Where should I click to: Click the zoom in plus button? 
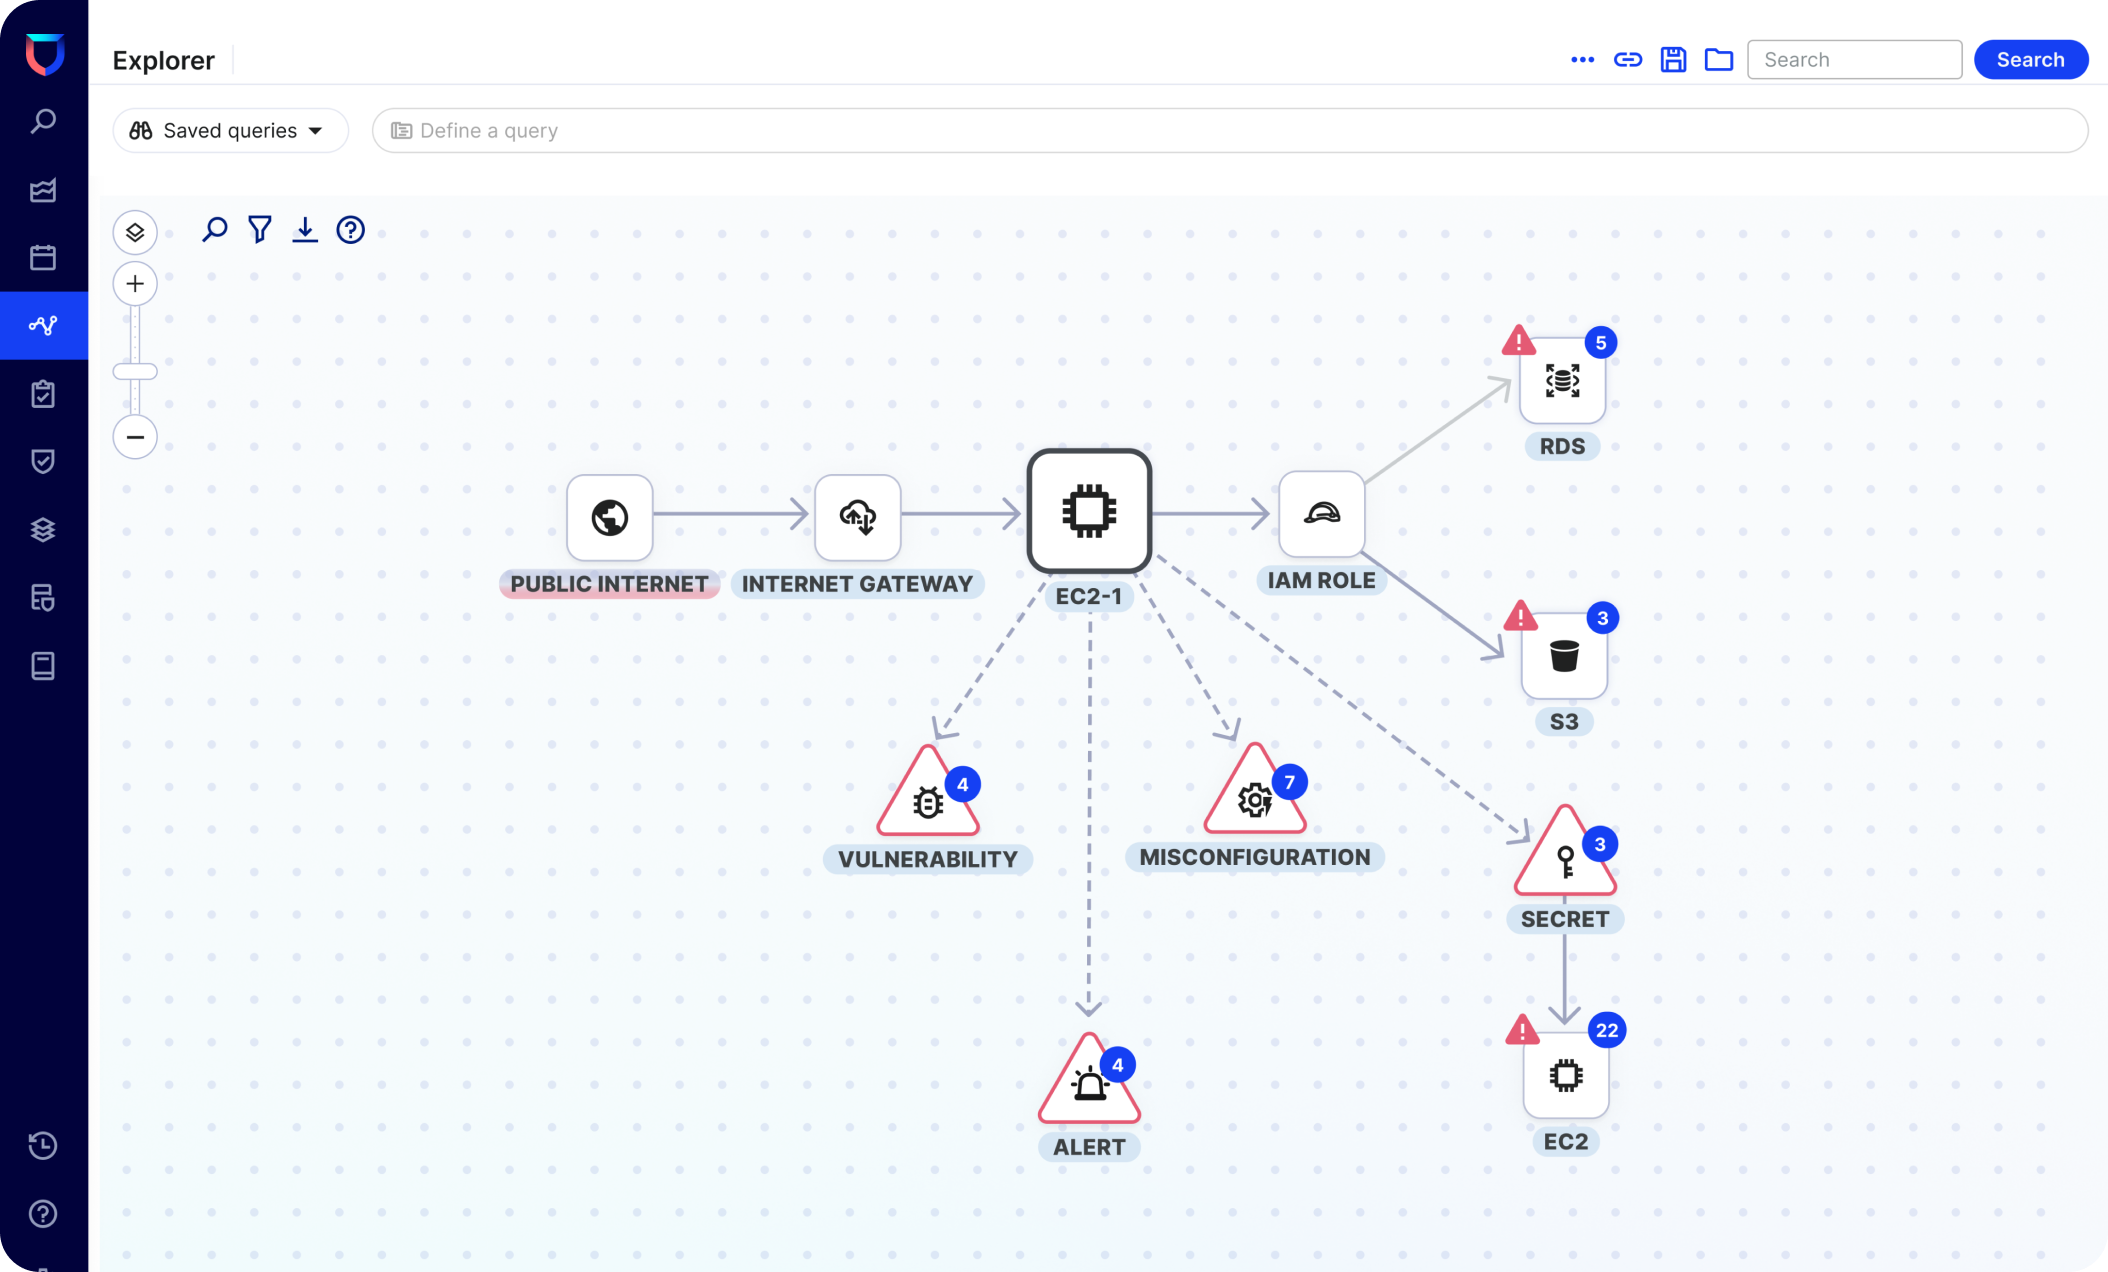pos(135,284)
